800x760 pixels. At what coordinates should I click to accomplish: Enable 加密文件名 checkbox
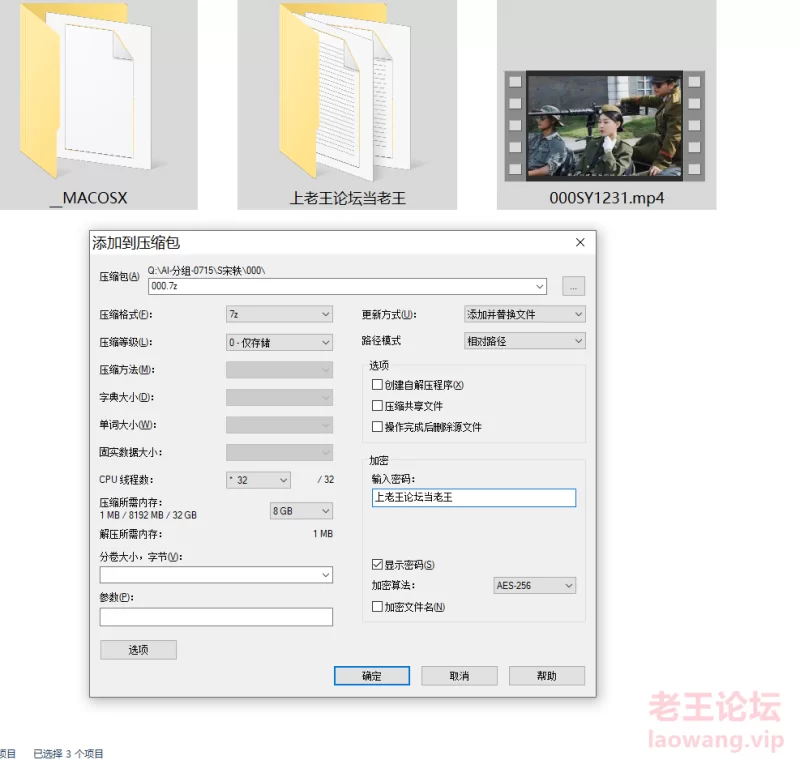point(377,606)
